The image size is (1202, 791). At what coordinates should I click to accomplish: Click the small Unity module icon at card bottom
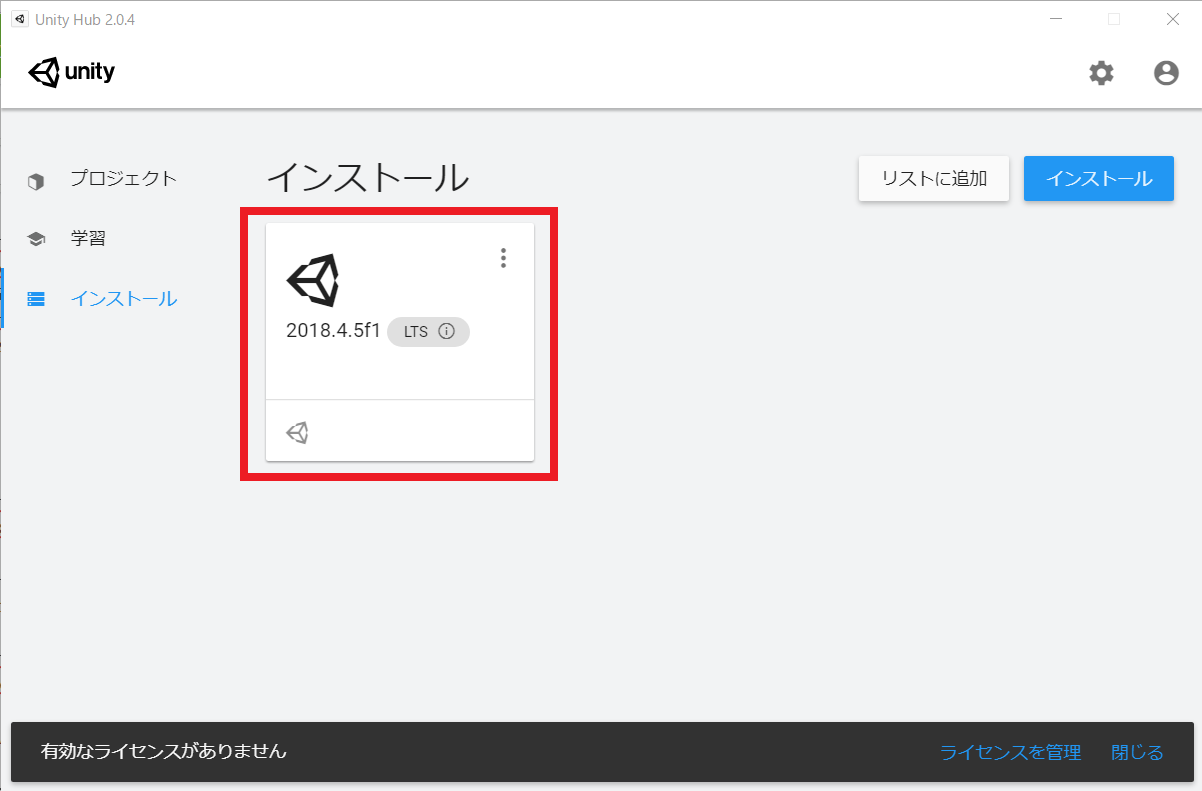point(297,432)
